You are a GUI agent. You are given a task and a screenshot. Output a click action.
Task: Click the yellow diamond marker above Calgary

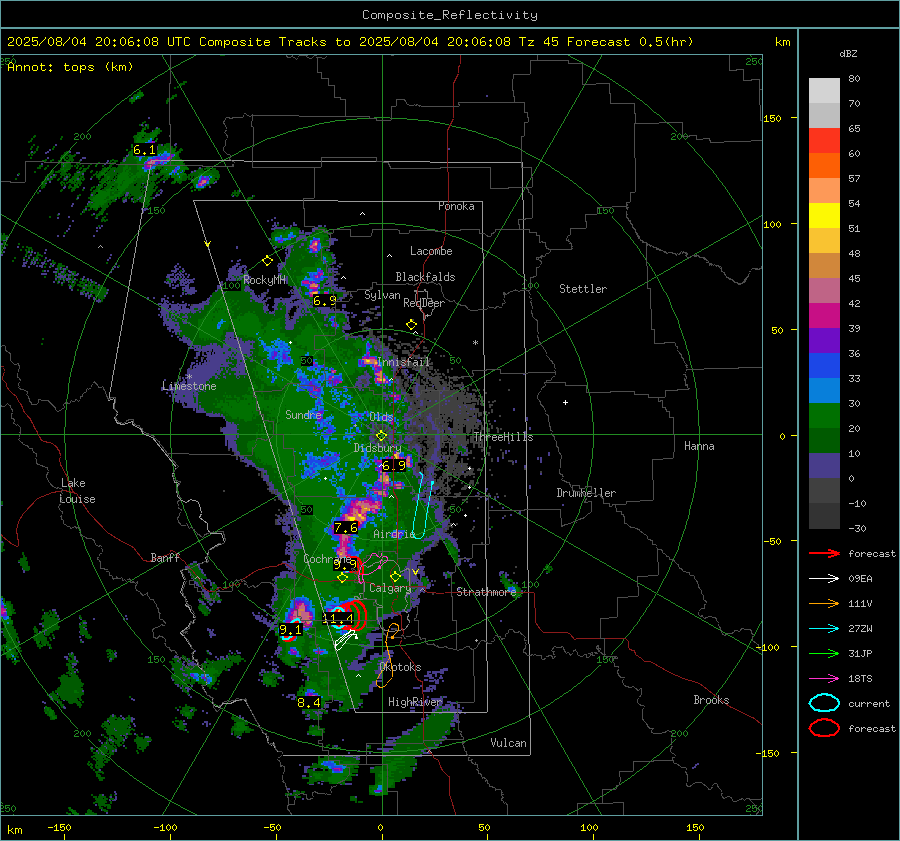(395, 576)
